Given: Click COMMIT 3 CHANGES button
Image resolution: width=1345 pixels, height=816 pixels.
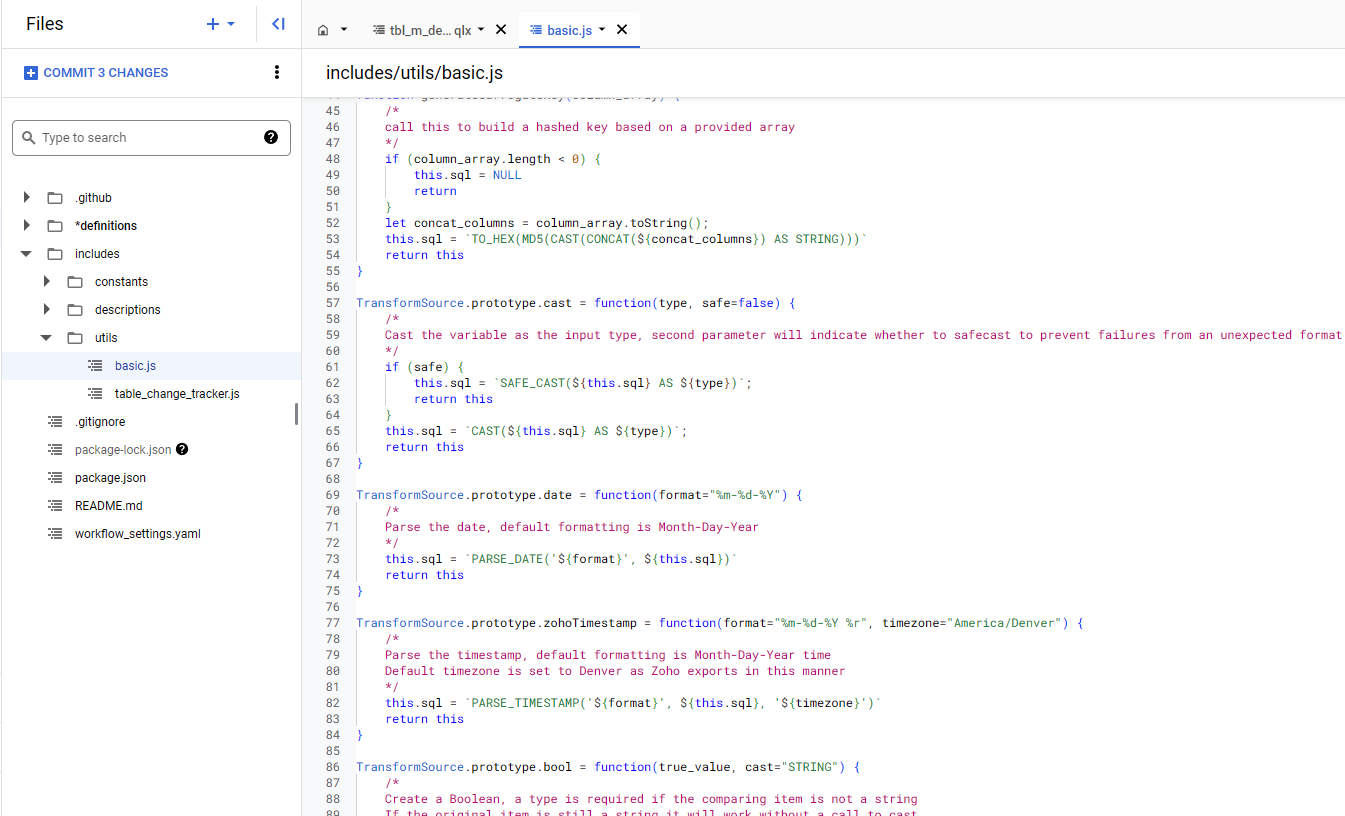Looking at the screenshot, I should coord(96,73).
